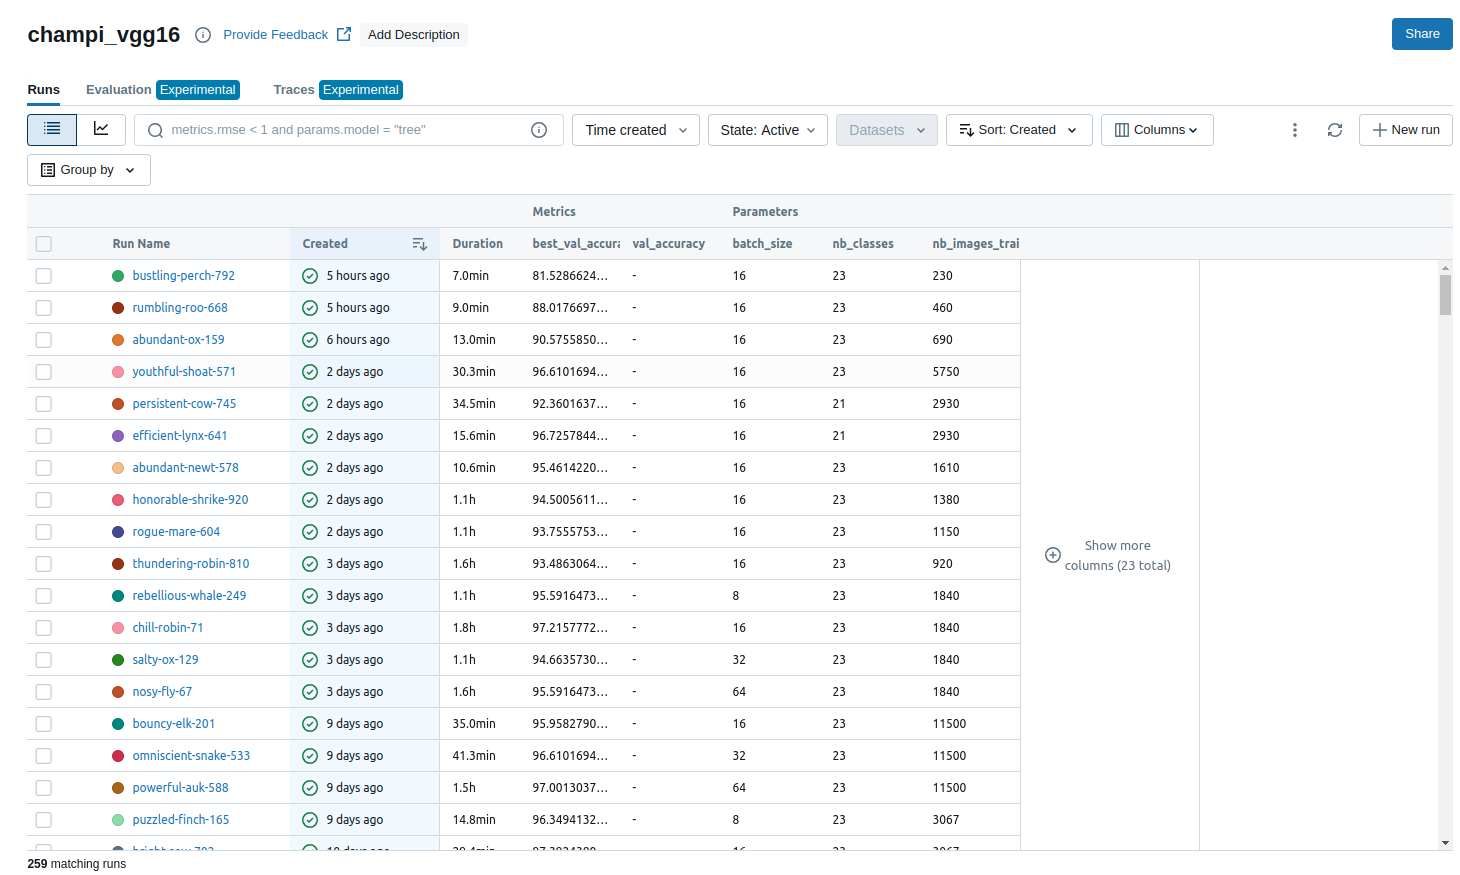Screen dimensions: 1460x875
Task: Tick the checkbox for rebellious-whale-249
Action: (43, 596)
